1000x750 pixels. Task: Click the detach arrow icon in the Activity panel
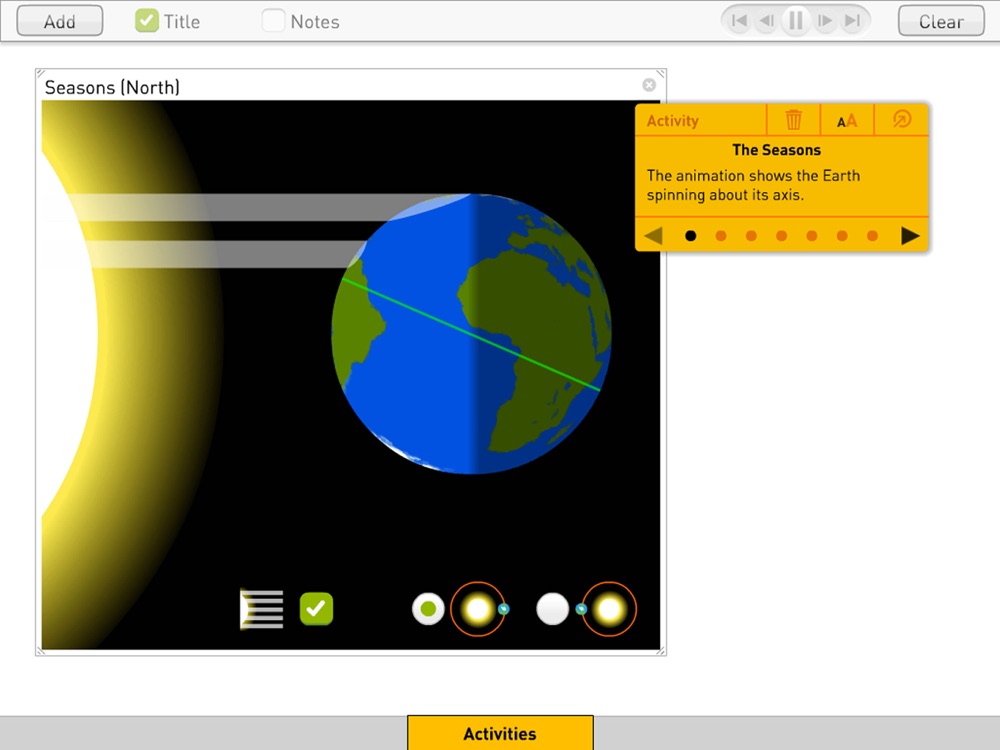[x=902, y=119]
